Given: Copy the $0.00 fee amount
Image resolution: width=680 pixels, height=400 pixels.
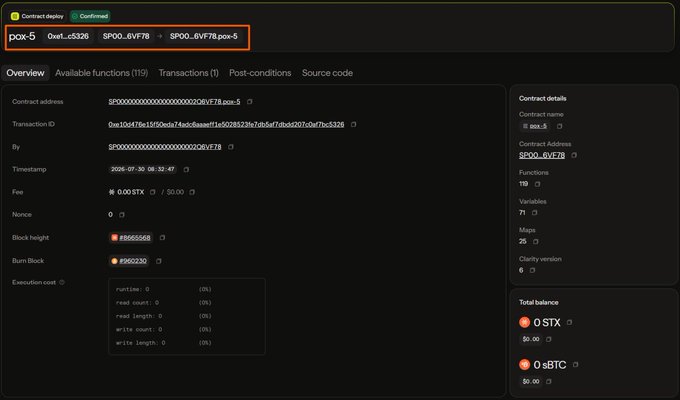Looking at the screenshot, I should pos(192,192).
